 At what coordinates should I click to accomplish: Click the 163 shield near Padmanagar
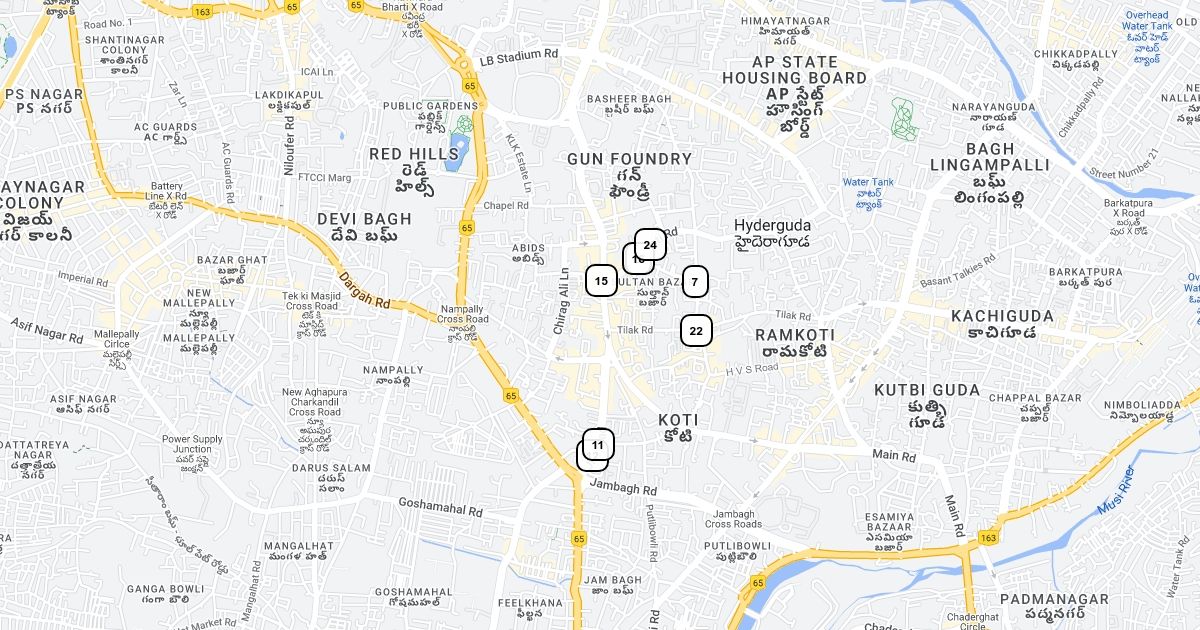(x=989, y=538)
